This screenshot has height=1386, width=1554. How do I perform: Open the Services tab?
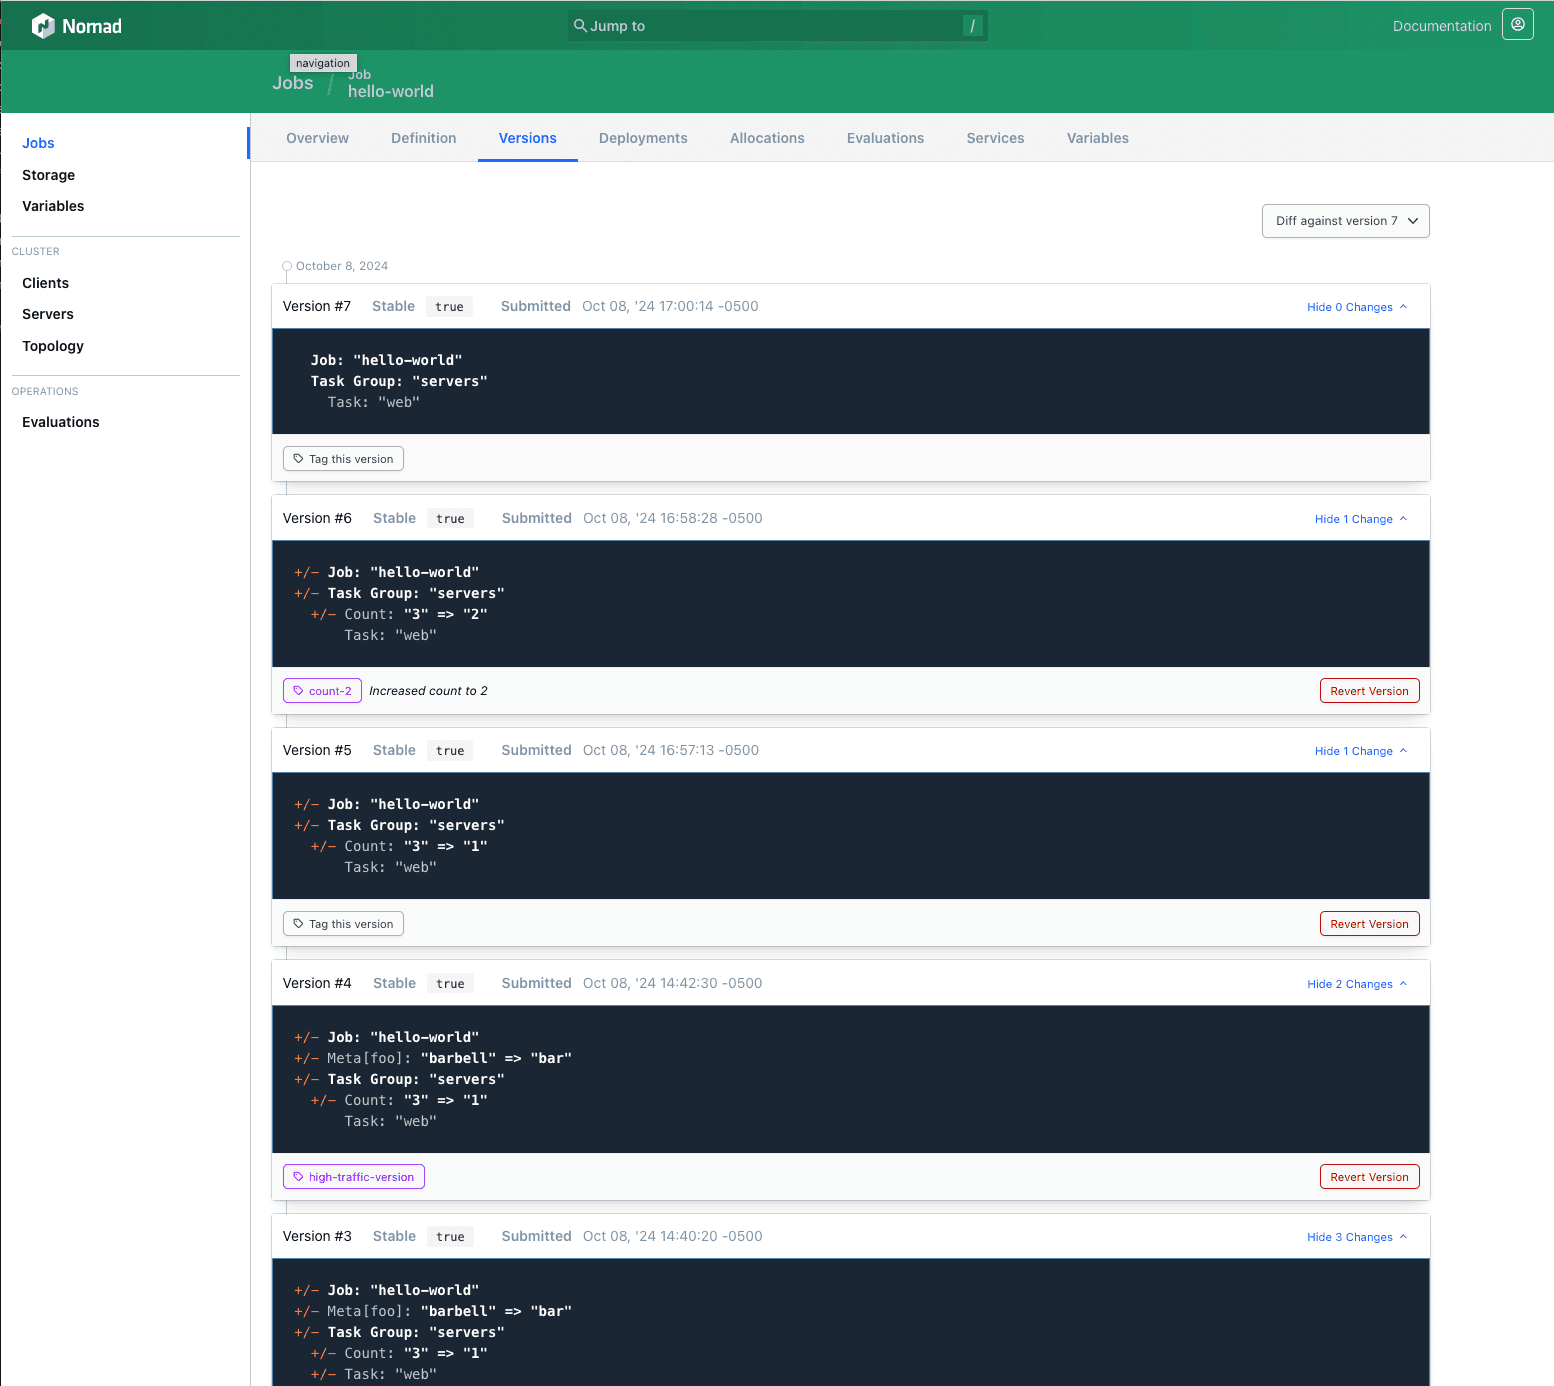[x=995, y=138]
